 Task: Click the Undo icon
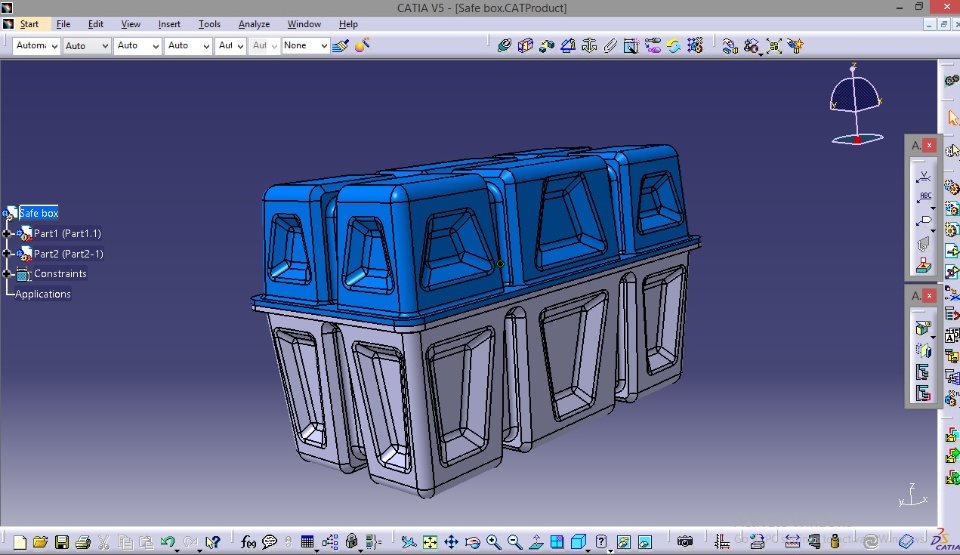pyautogui.click(x=167, y=542)
